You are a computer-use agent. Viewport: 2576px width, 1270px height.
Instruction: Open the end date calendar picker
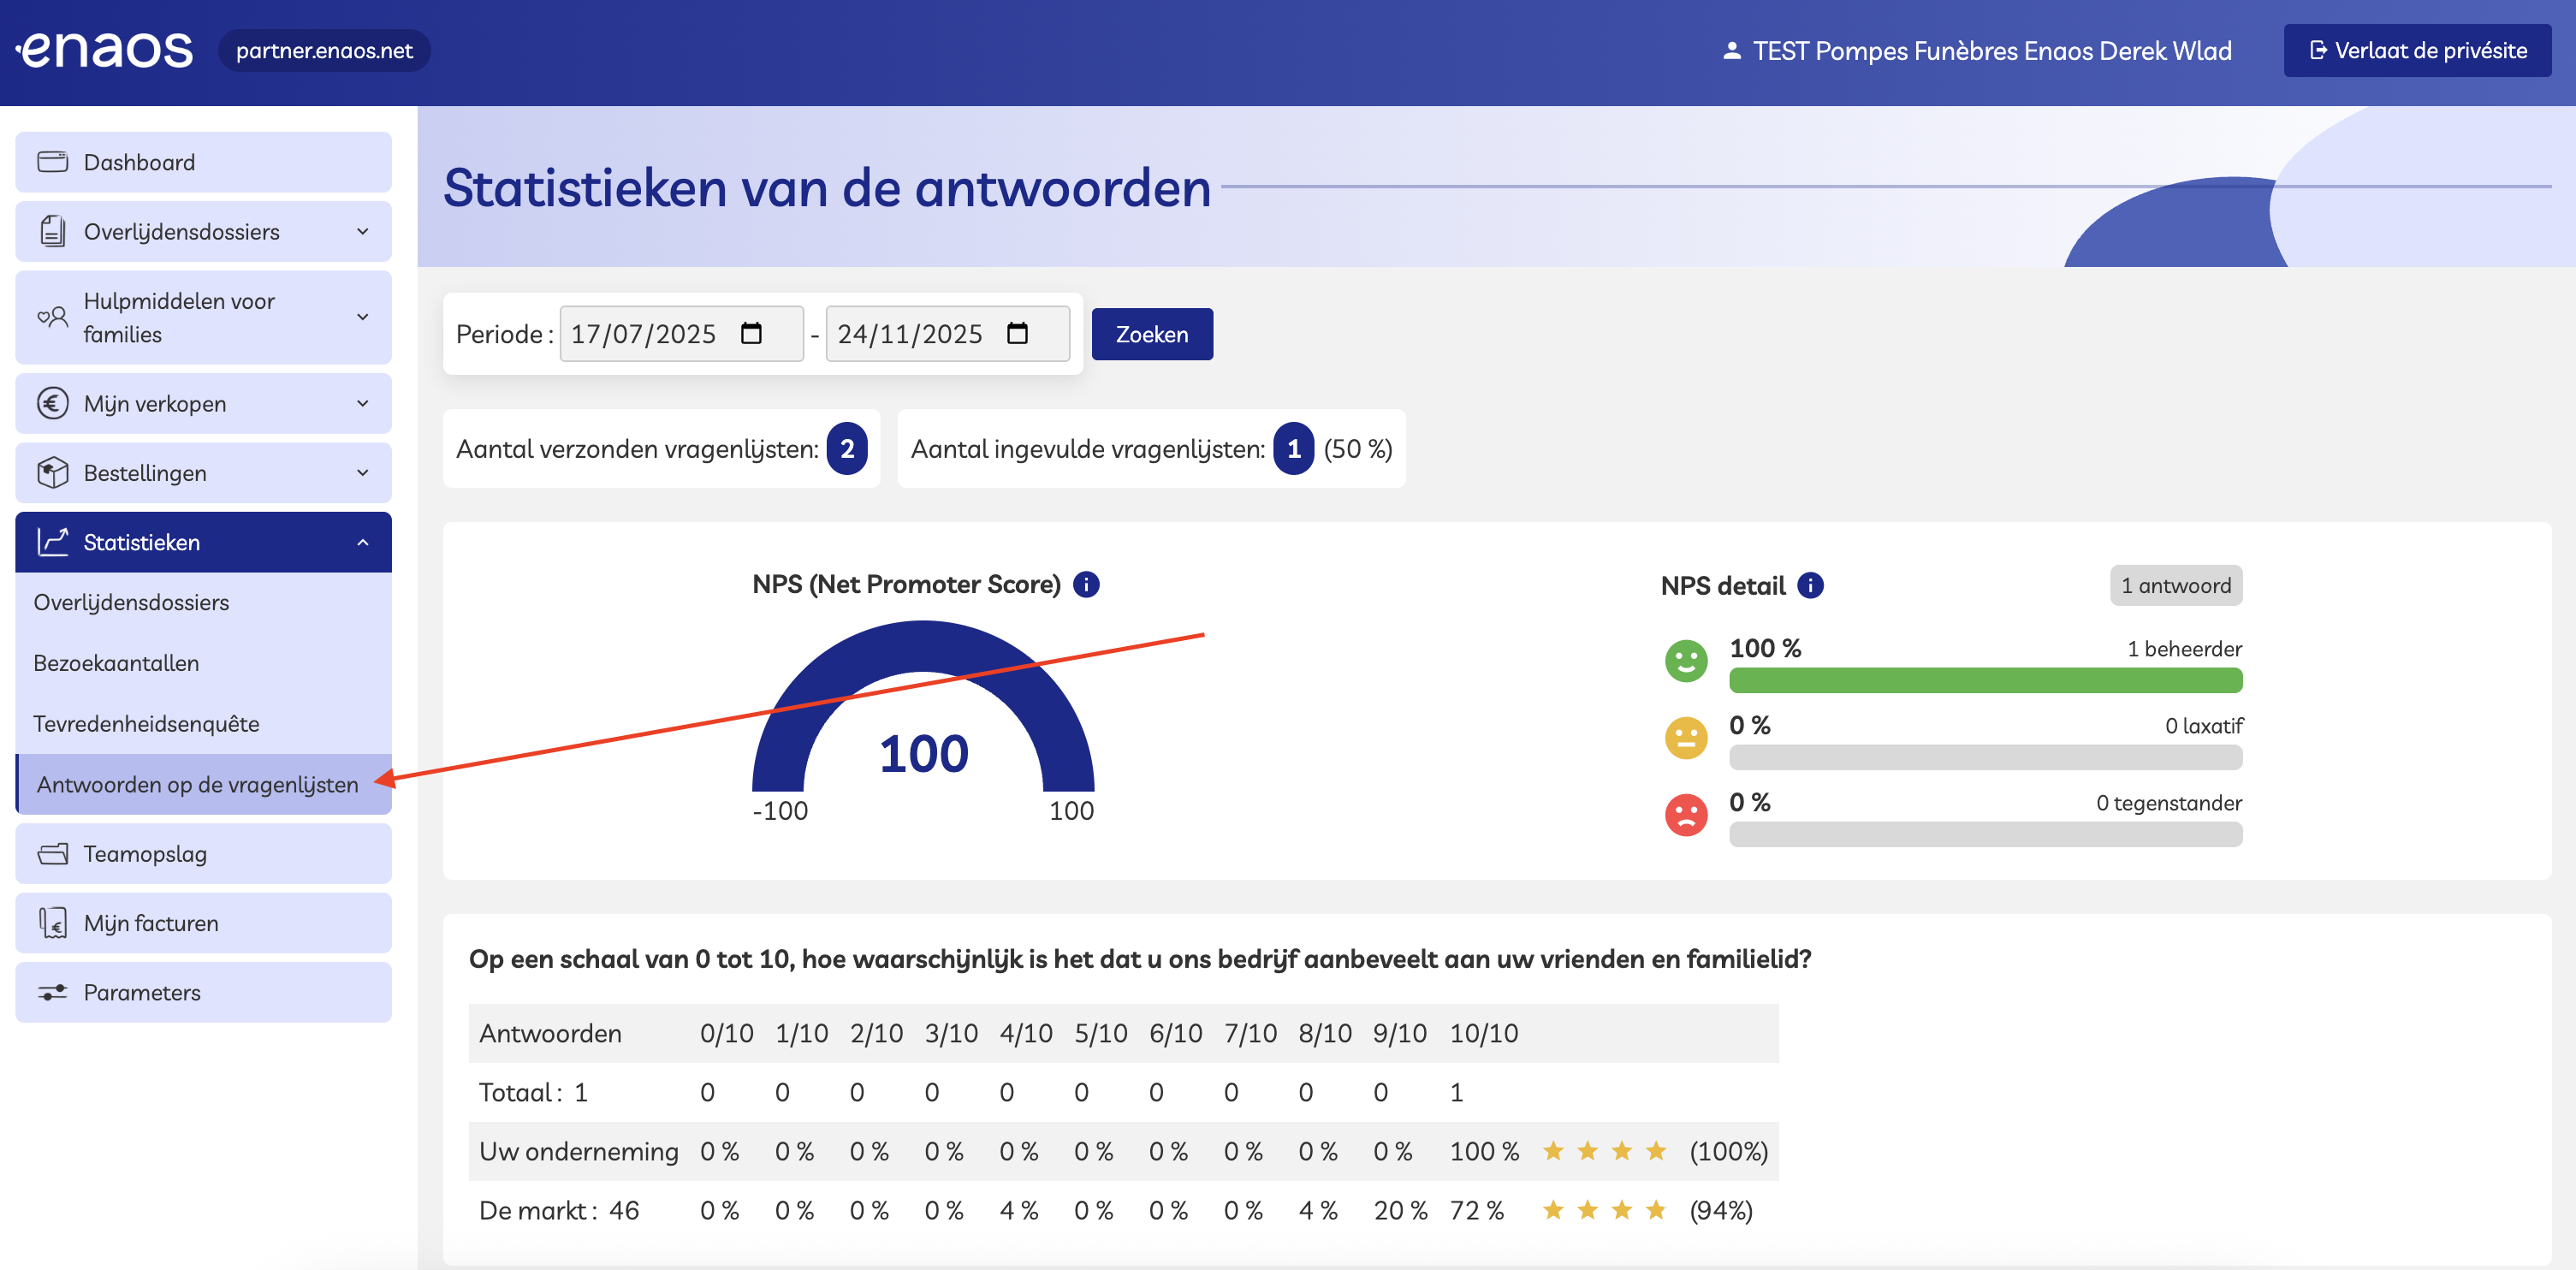point(1017,333)
